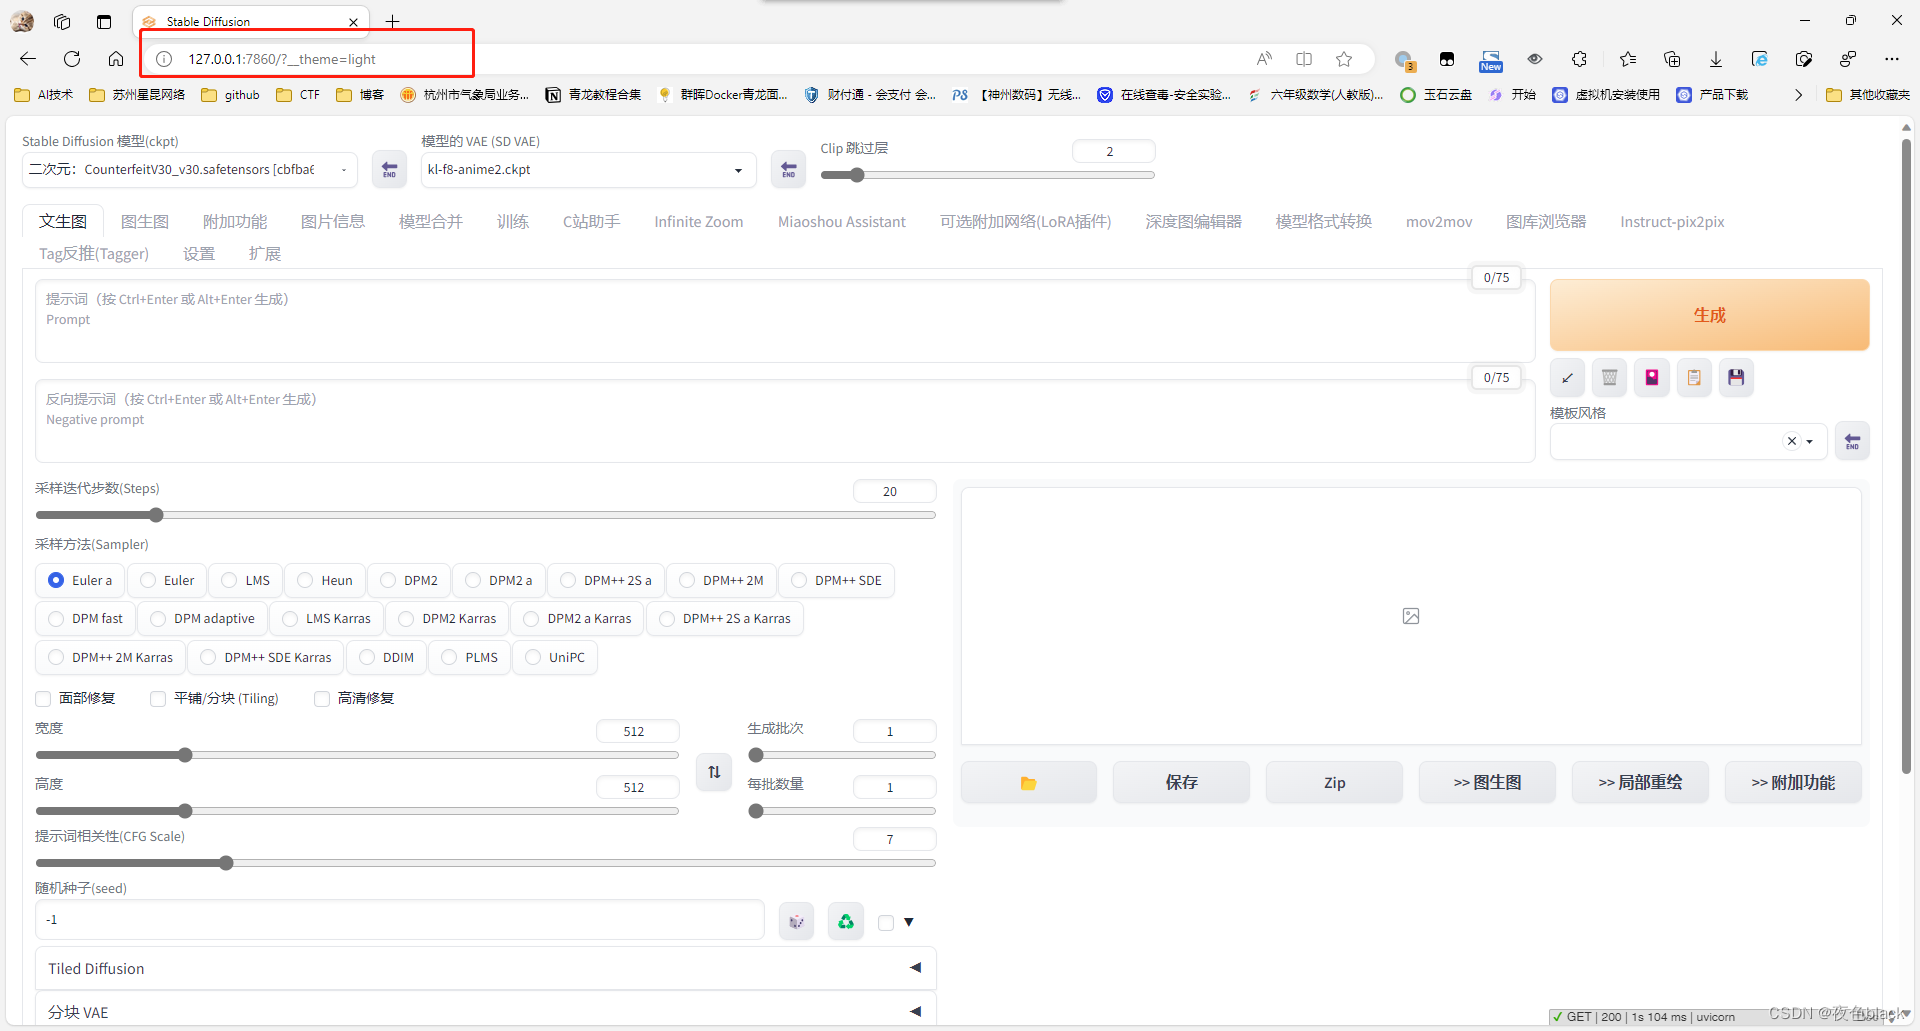This screenshot has height=1031, width=1920.
Task: Open the Tag反推(Tagger) tab
Action: (x=94, y=254)
